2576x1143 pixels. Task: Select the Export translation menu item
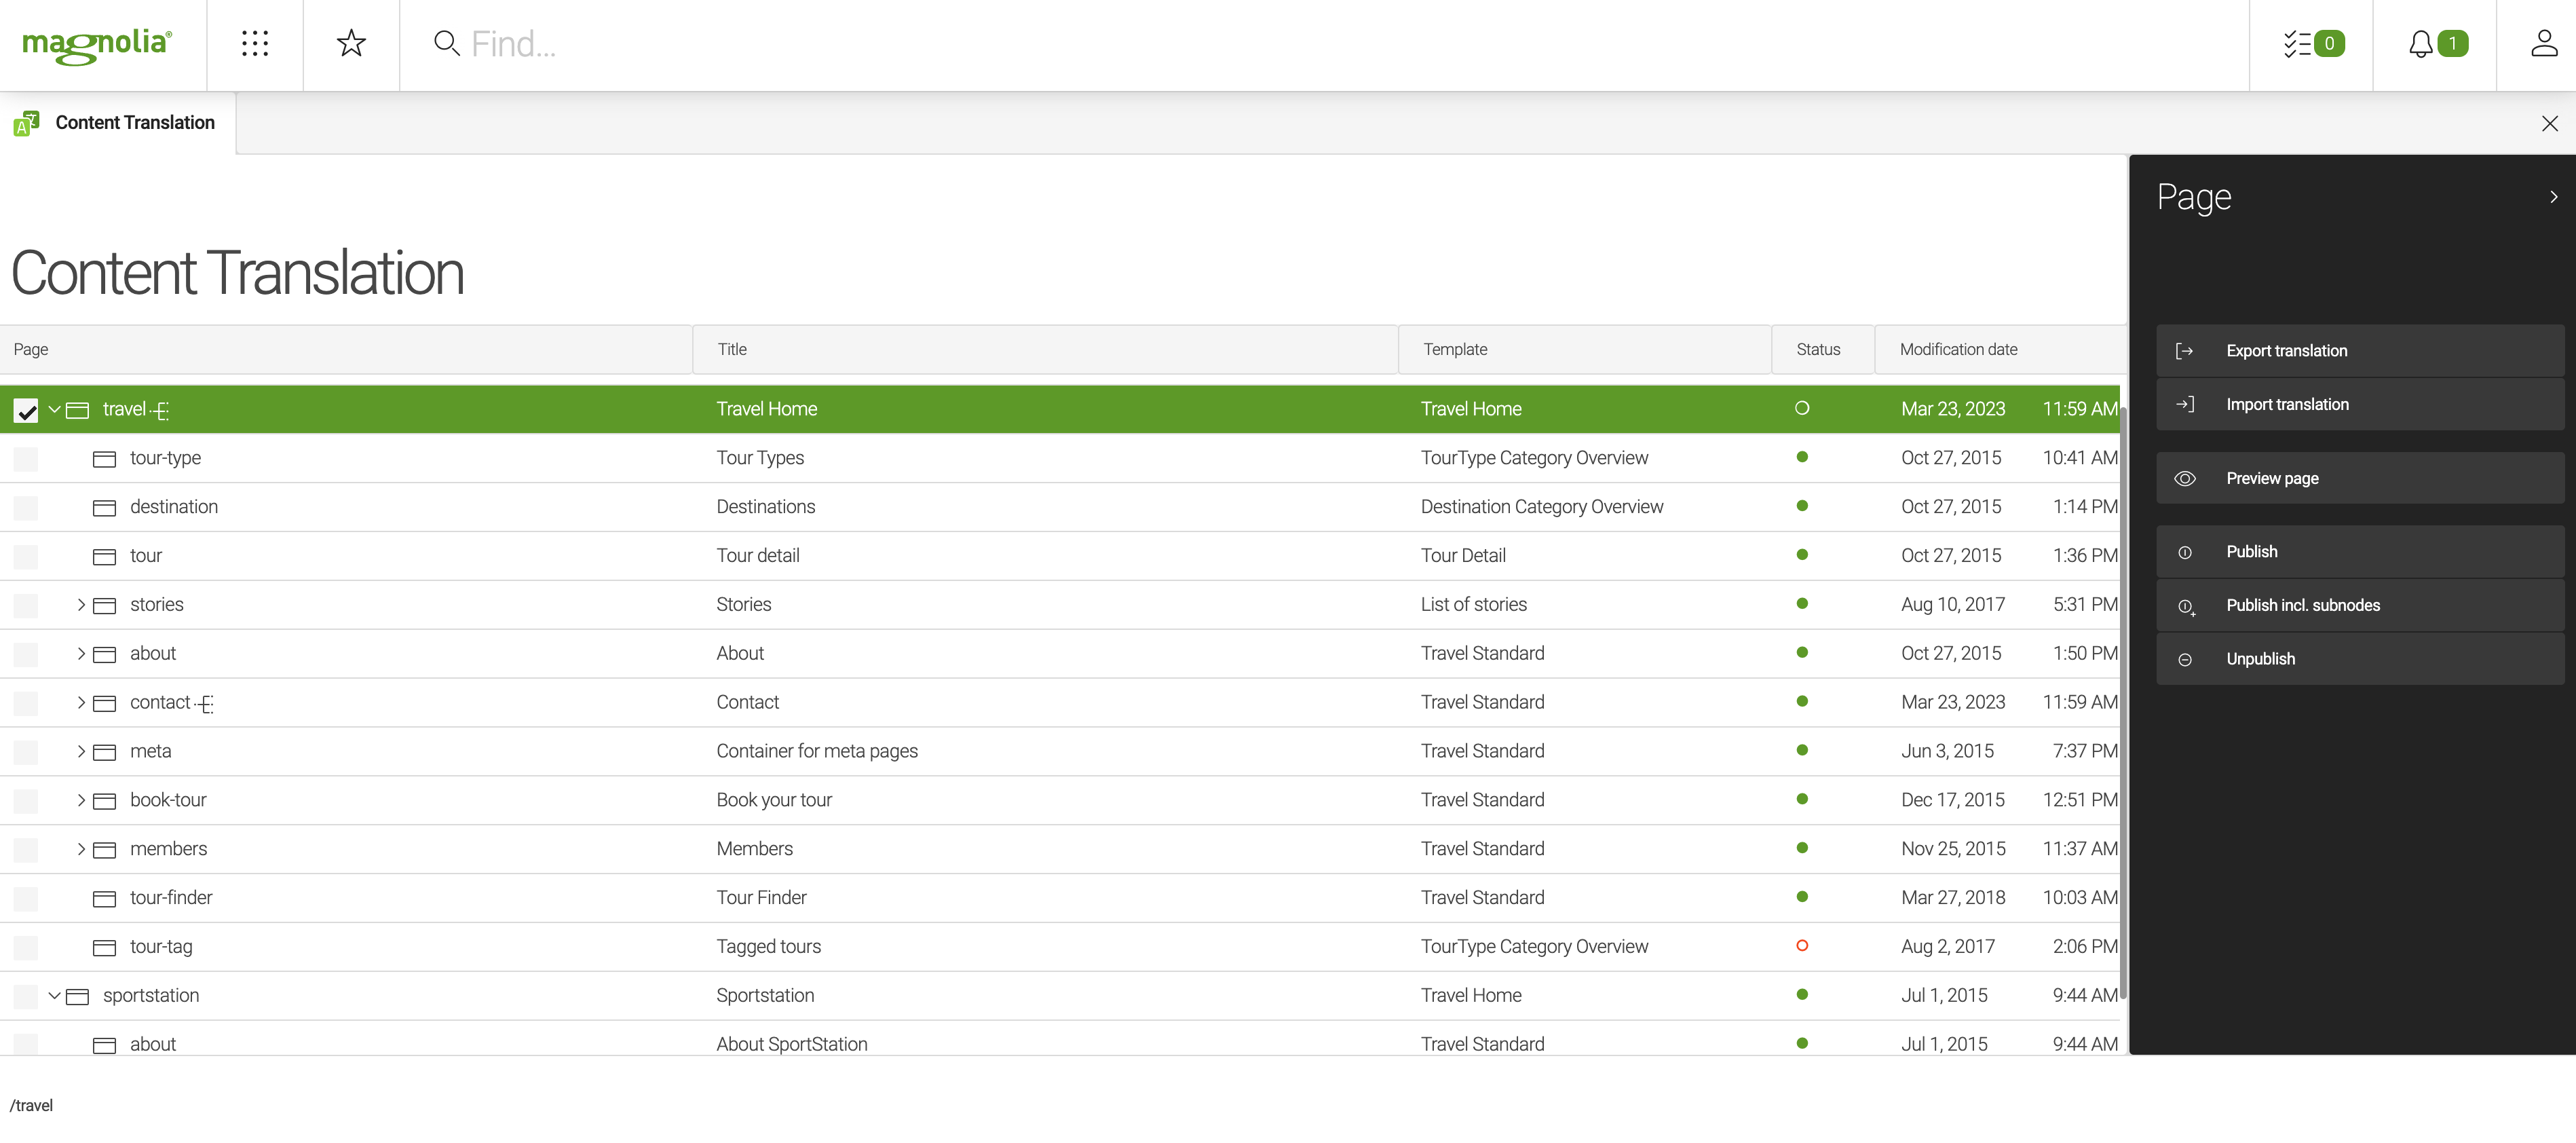2285,350
